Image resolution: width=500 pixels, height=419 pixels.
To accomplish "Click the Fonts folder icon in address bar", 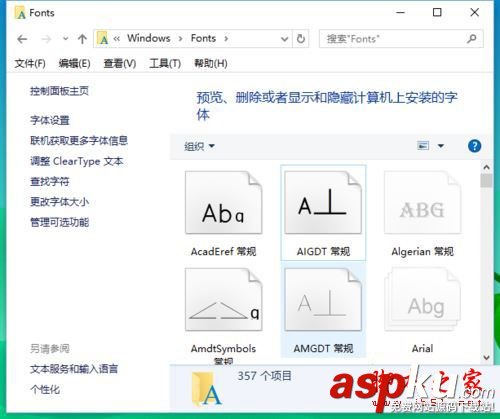I will point(103,38).
